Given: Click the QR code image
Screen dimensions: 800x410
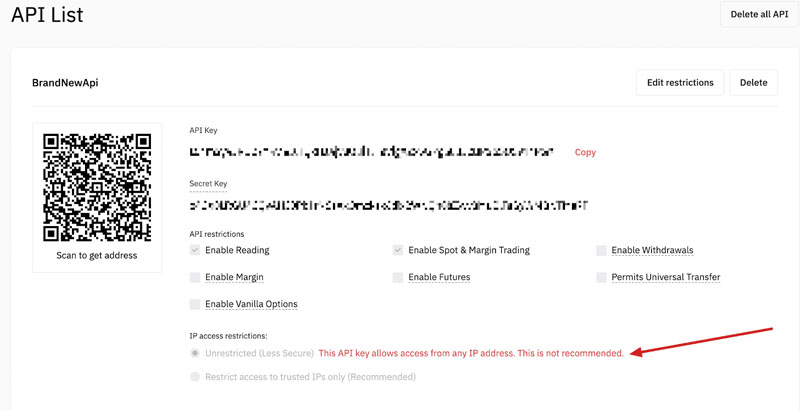Looking at the screenshot, I should [97, 187].
